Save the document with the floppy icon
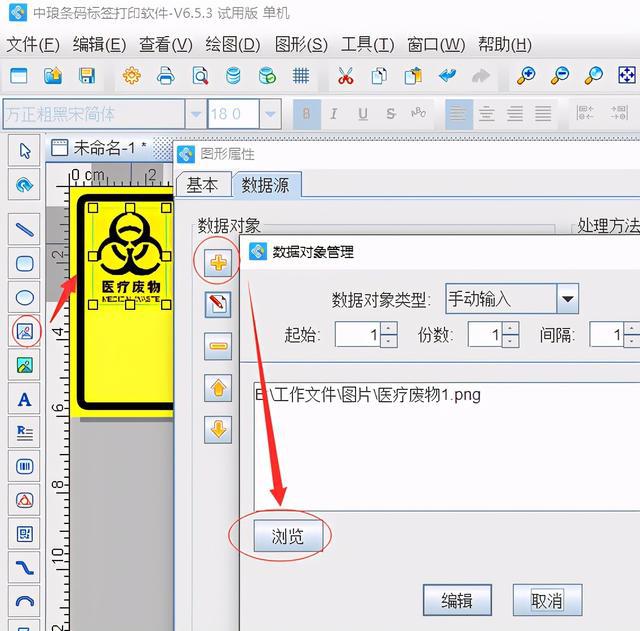Viewport: 640px width, 631px height. [x=87, y=76]
